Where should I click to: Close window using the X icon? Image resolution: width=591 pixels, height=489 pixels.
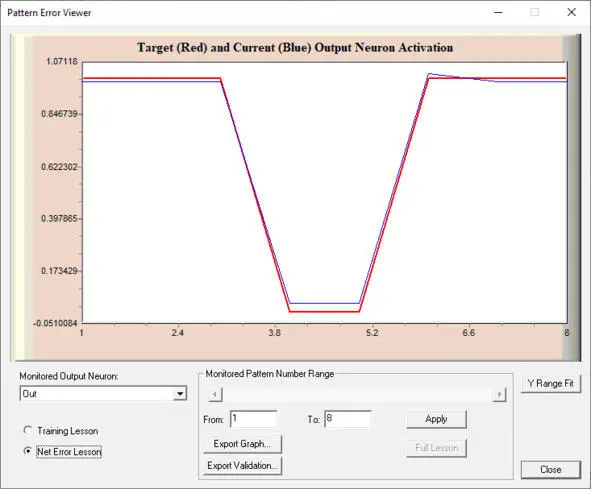tap(571, 12)
